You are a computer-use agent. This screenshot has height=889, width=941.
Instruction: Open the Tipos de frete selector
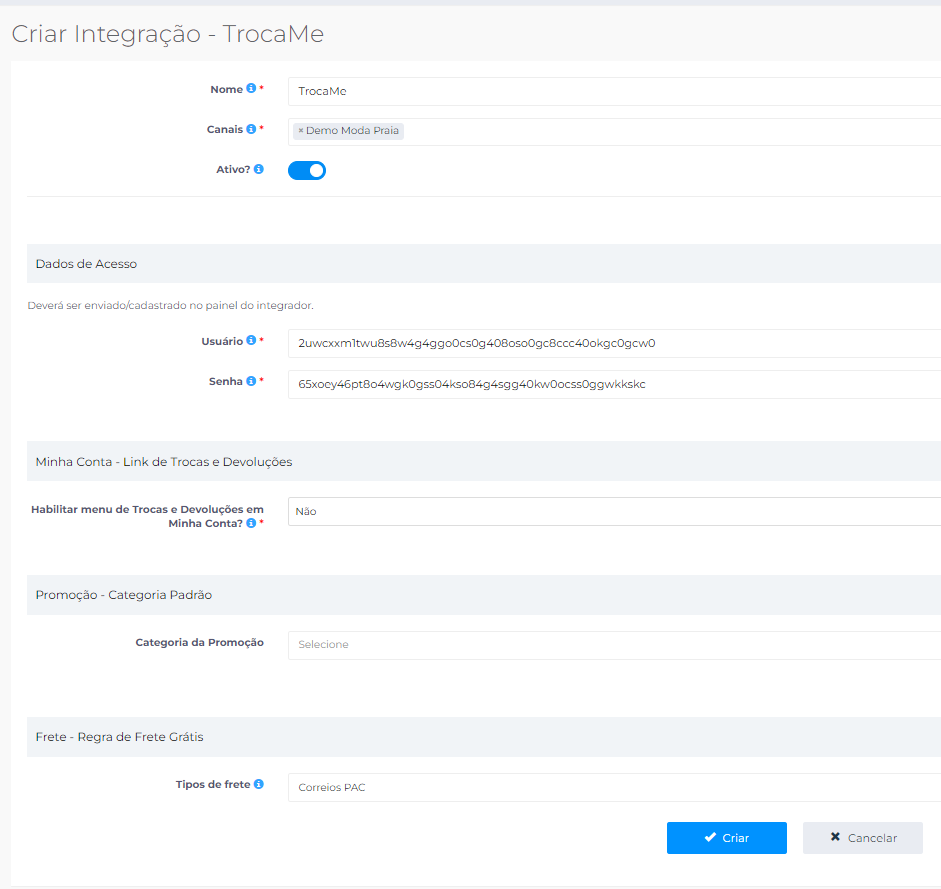click(615, 787)
